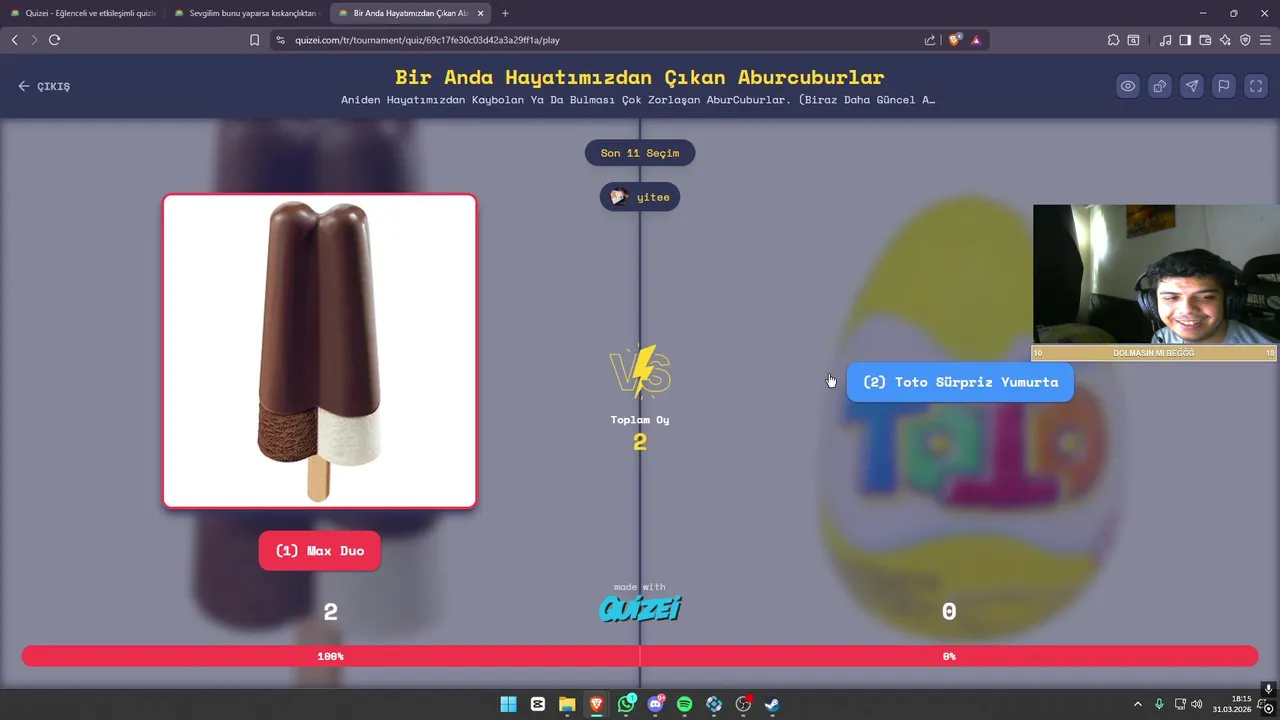Click the Quizei logo at bottom center
Viewport: 1280px width, 720px height.
tap(640, 608)
